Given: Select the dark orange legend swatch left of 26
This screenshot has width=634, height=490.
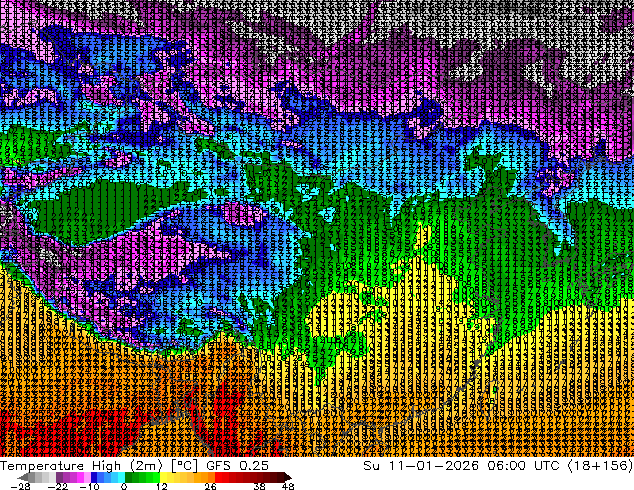Looking at the screenshot, I should tap(211, 477).
